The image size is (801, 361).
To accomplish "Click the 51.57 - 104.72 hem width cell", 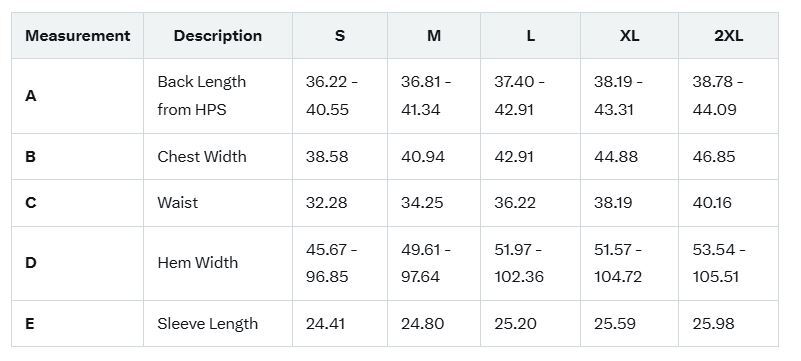I will [x=619, y=263].
